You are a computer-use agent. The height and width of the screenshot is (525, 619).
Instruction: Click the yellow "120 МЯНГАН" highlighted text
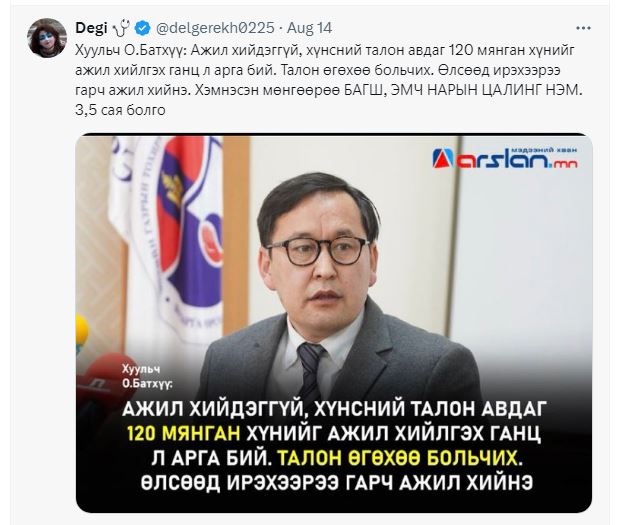point(183,434)
